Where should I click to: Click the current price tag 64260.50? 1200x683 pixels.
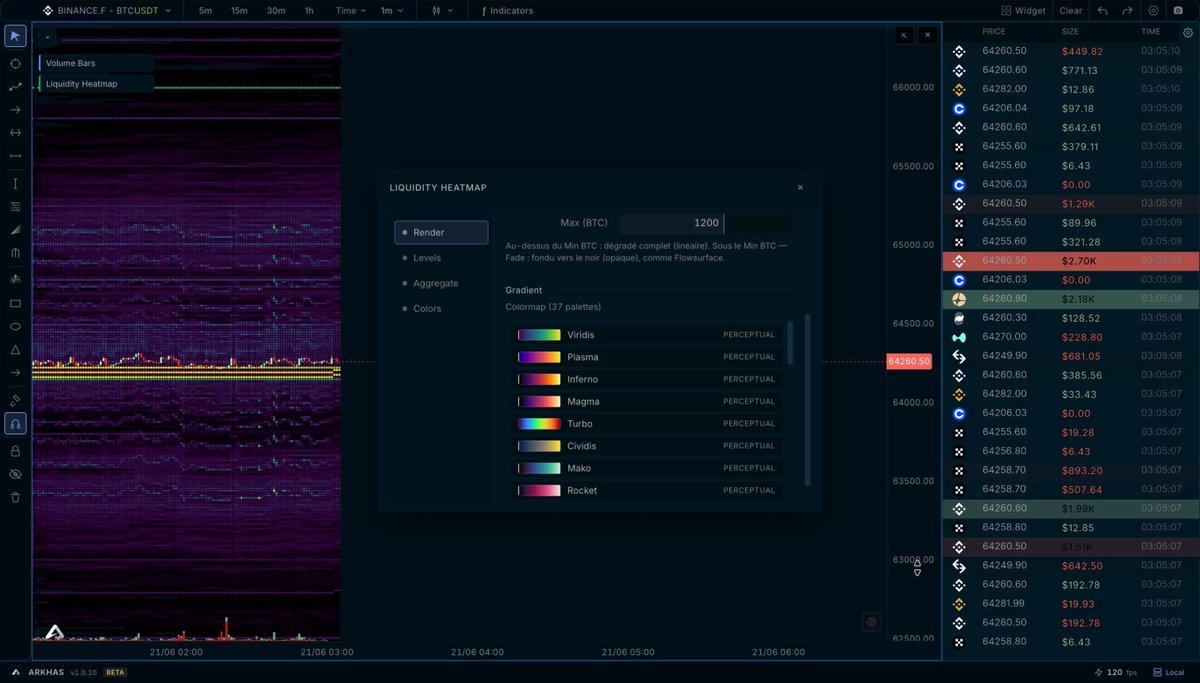click(x=909, y=361)
